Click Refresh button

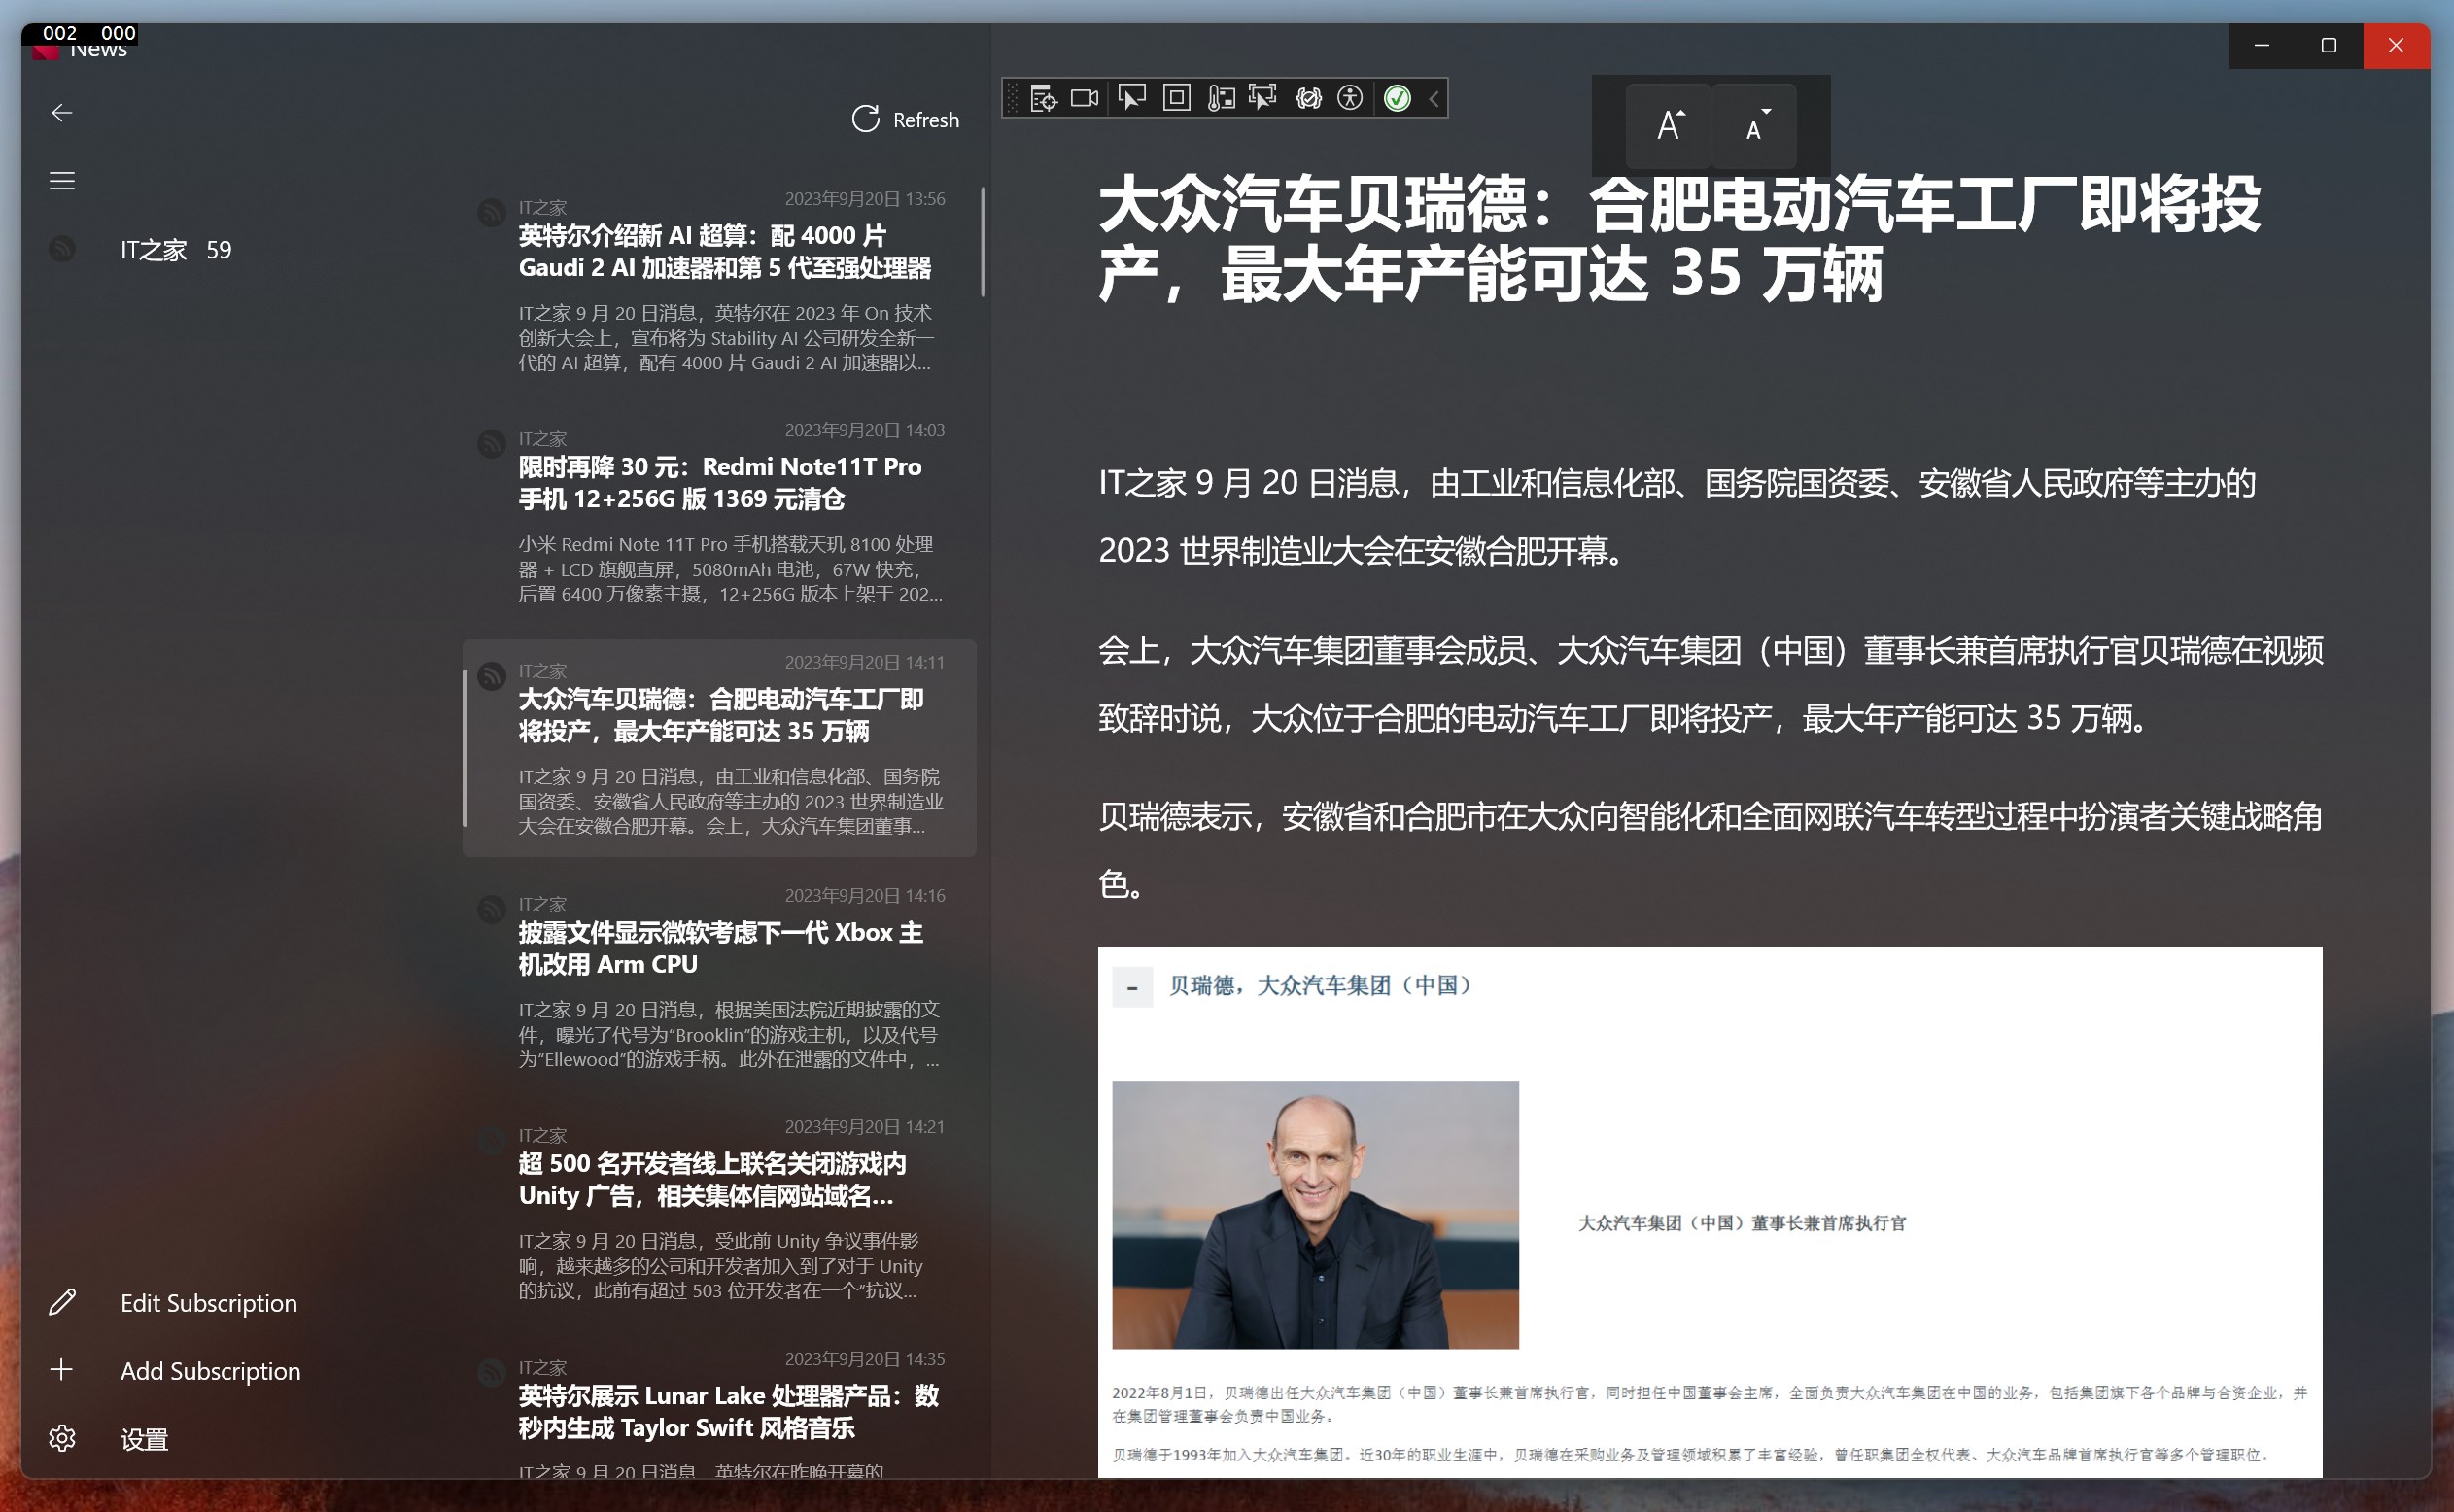[905, 120]
